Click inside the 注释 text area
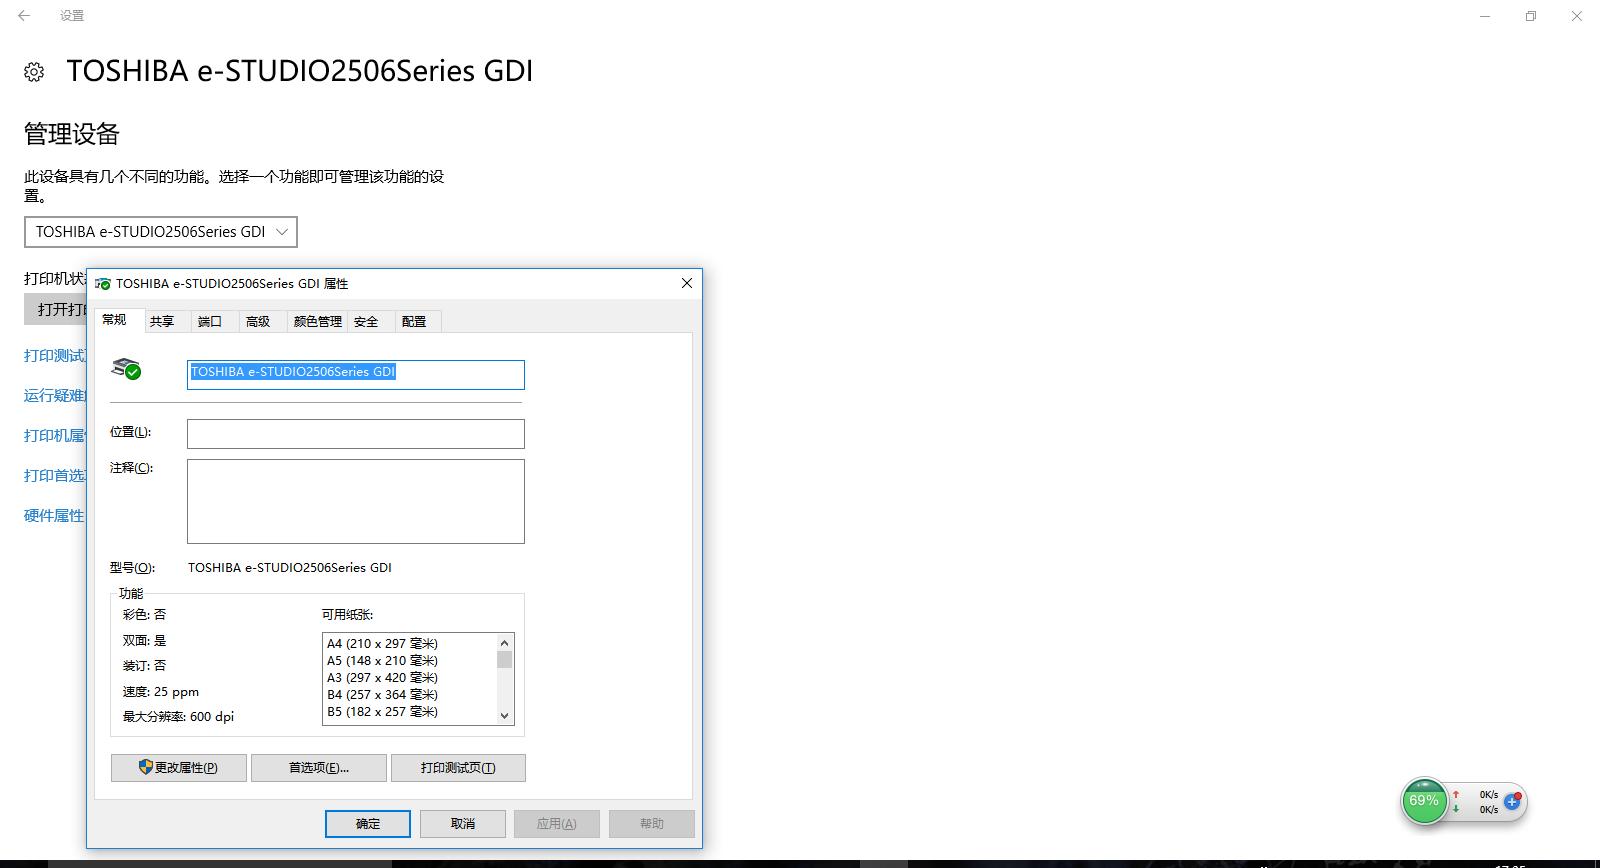The image size is (1600, 868). [x=356, y=501]
